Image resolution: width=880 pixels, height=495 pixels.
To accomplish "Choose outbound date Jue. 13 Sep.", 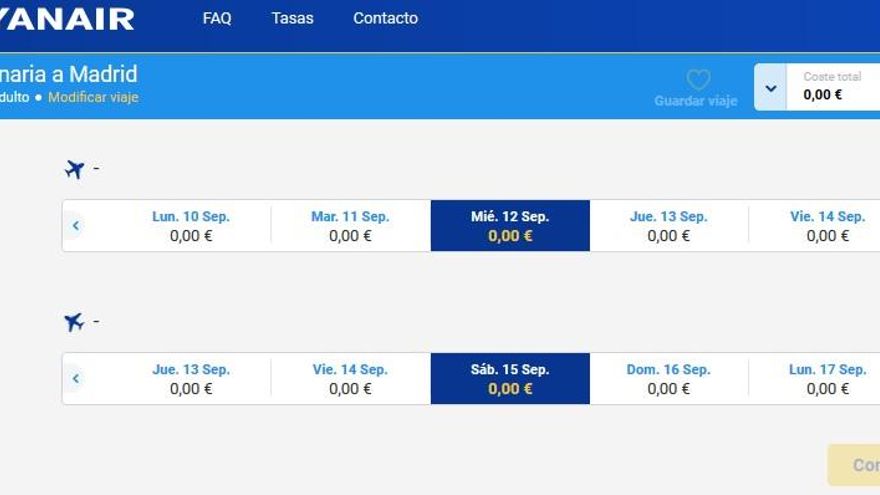I will 668,226.
